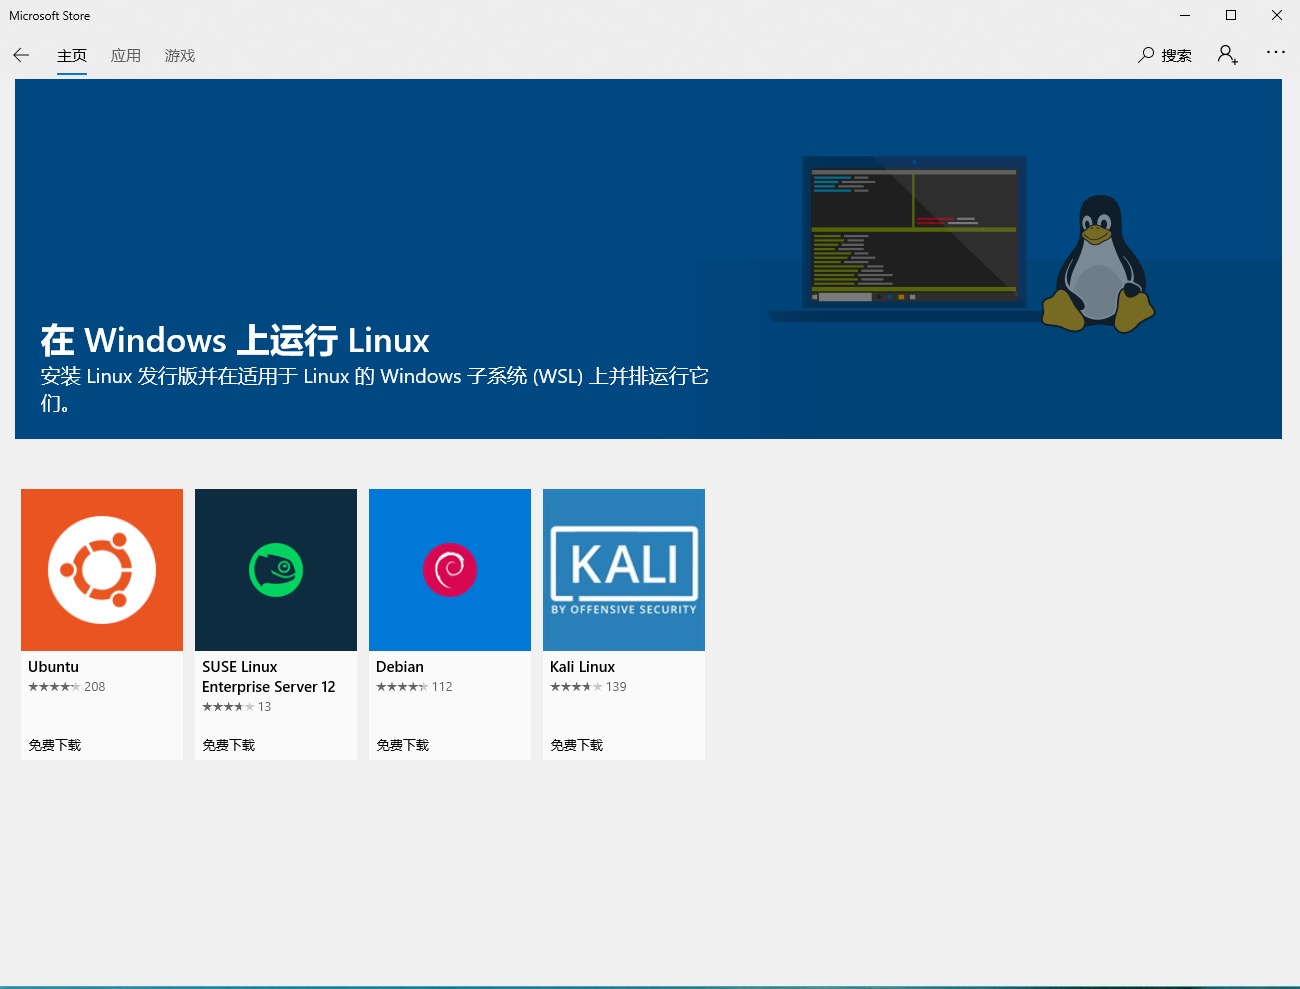Image resolution: width=1300 pixels, height=989 pixels.
Task: Minimize the Microsoft Store window
Action: click(1185, 15)
